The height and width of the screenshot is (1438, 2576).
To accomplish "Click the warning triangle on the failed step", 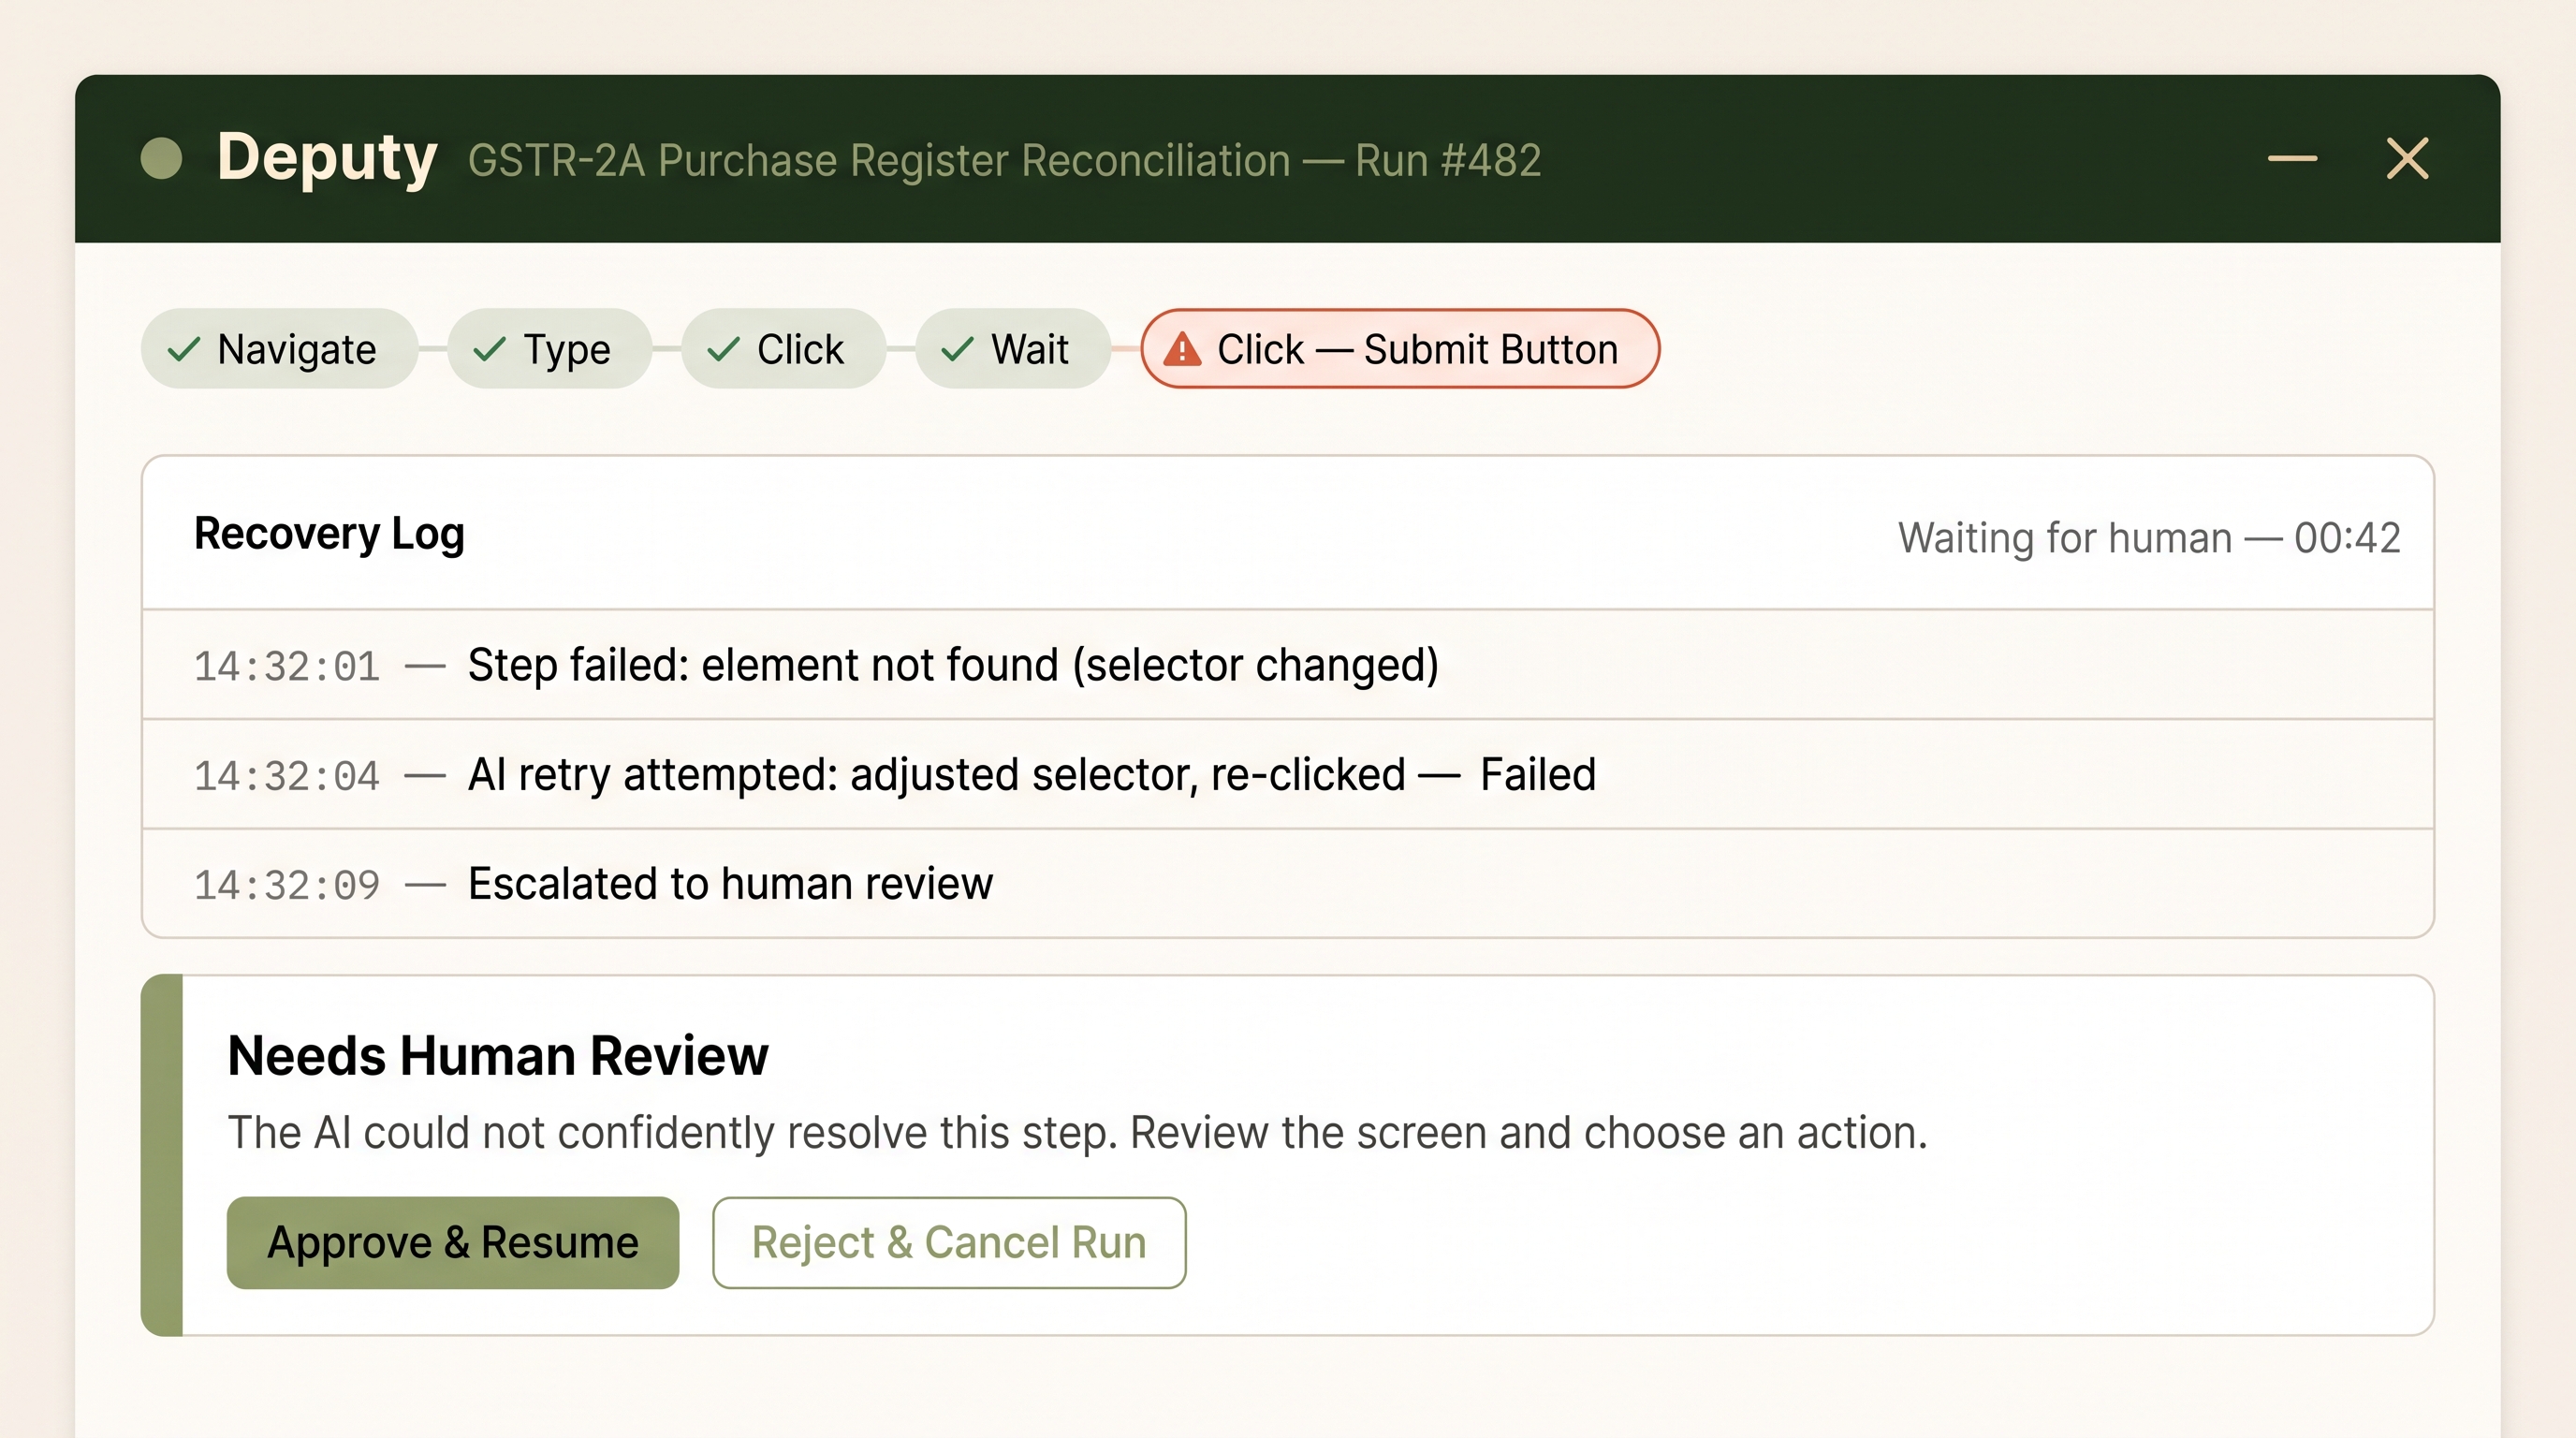I will 1182,348.
